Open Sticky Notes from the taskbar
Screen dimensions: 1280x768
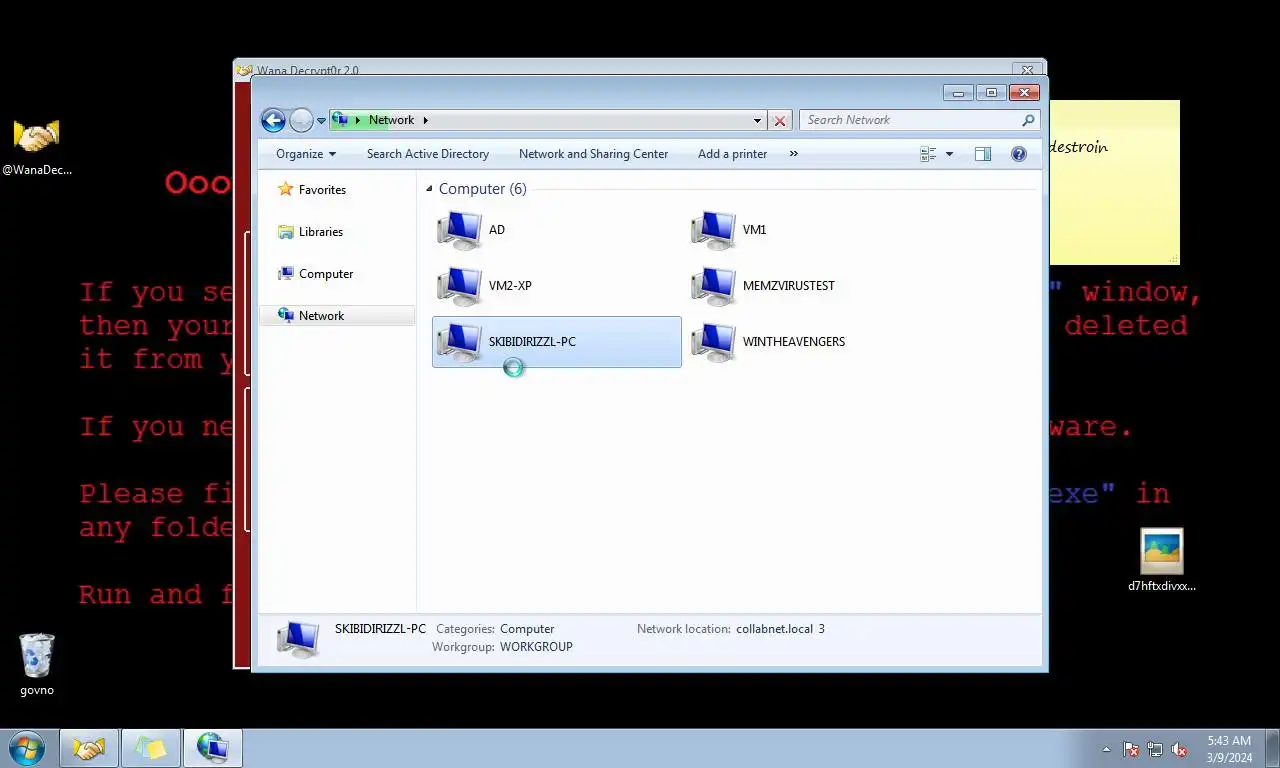[150, 748]
